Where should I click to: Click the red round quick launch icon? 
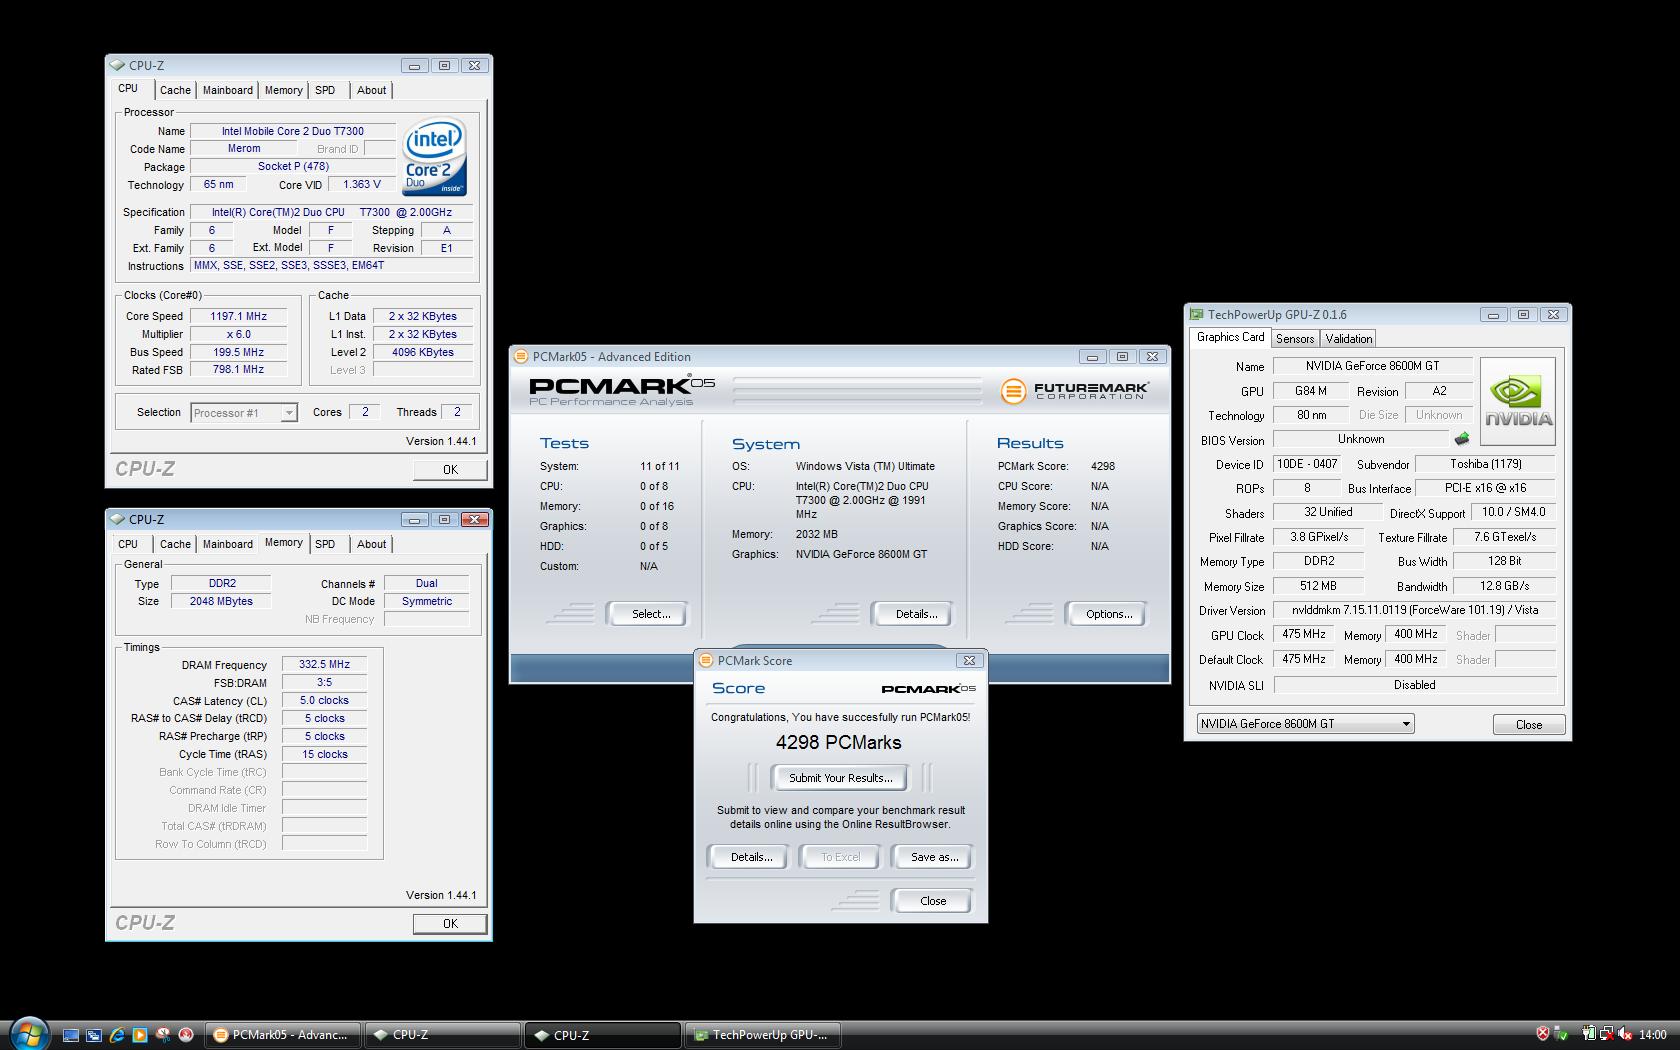186,1035
